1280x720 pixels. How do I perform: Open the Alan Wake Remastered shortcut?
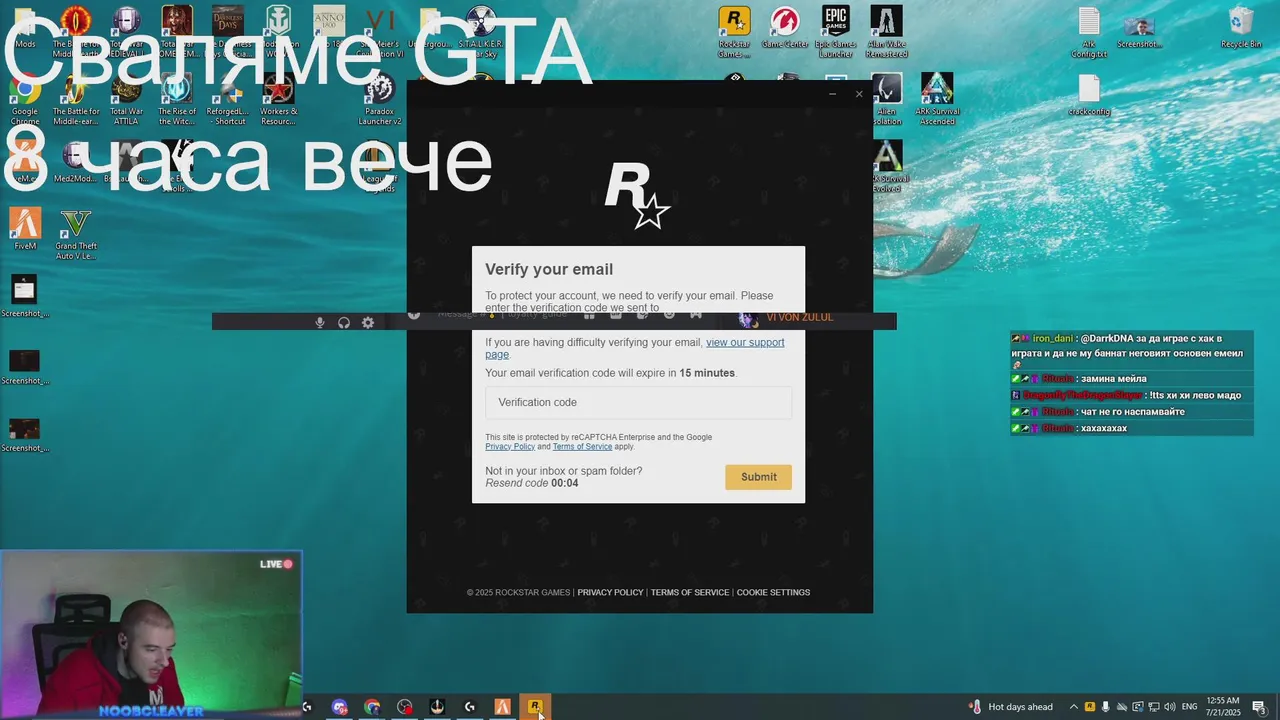(x=886, y=31)
